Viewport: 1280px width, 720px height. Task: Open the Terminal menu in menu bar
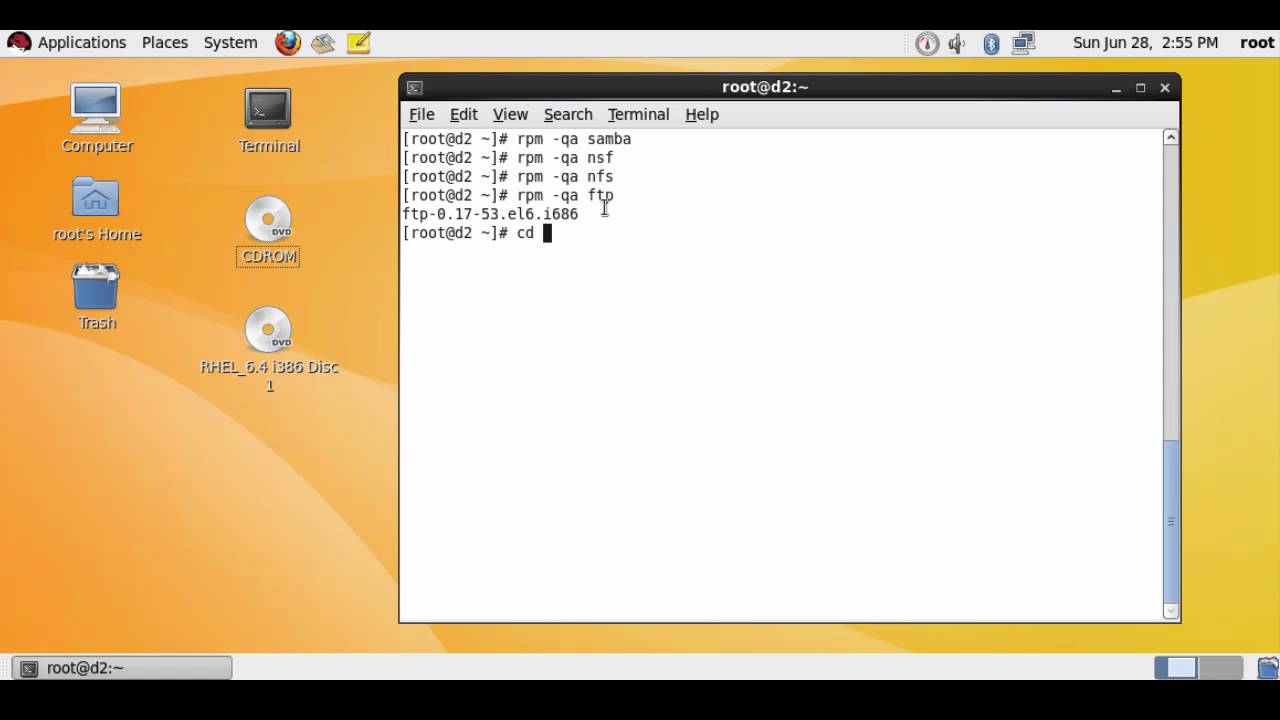pyautogui.click(x=638, y=114)
